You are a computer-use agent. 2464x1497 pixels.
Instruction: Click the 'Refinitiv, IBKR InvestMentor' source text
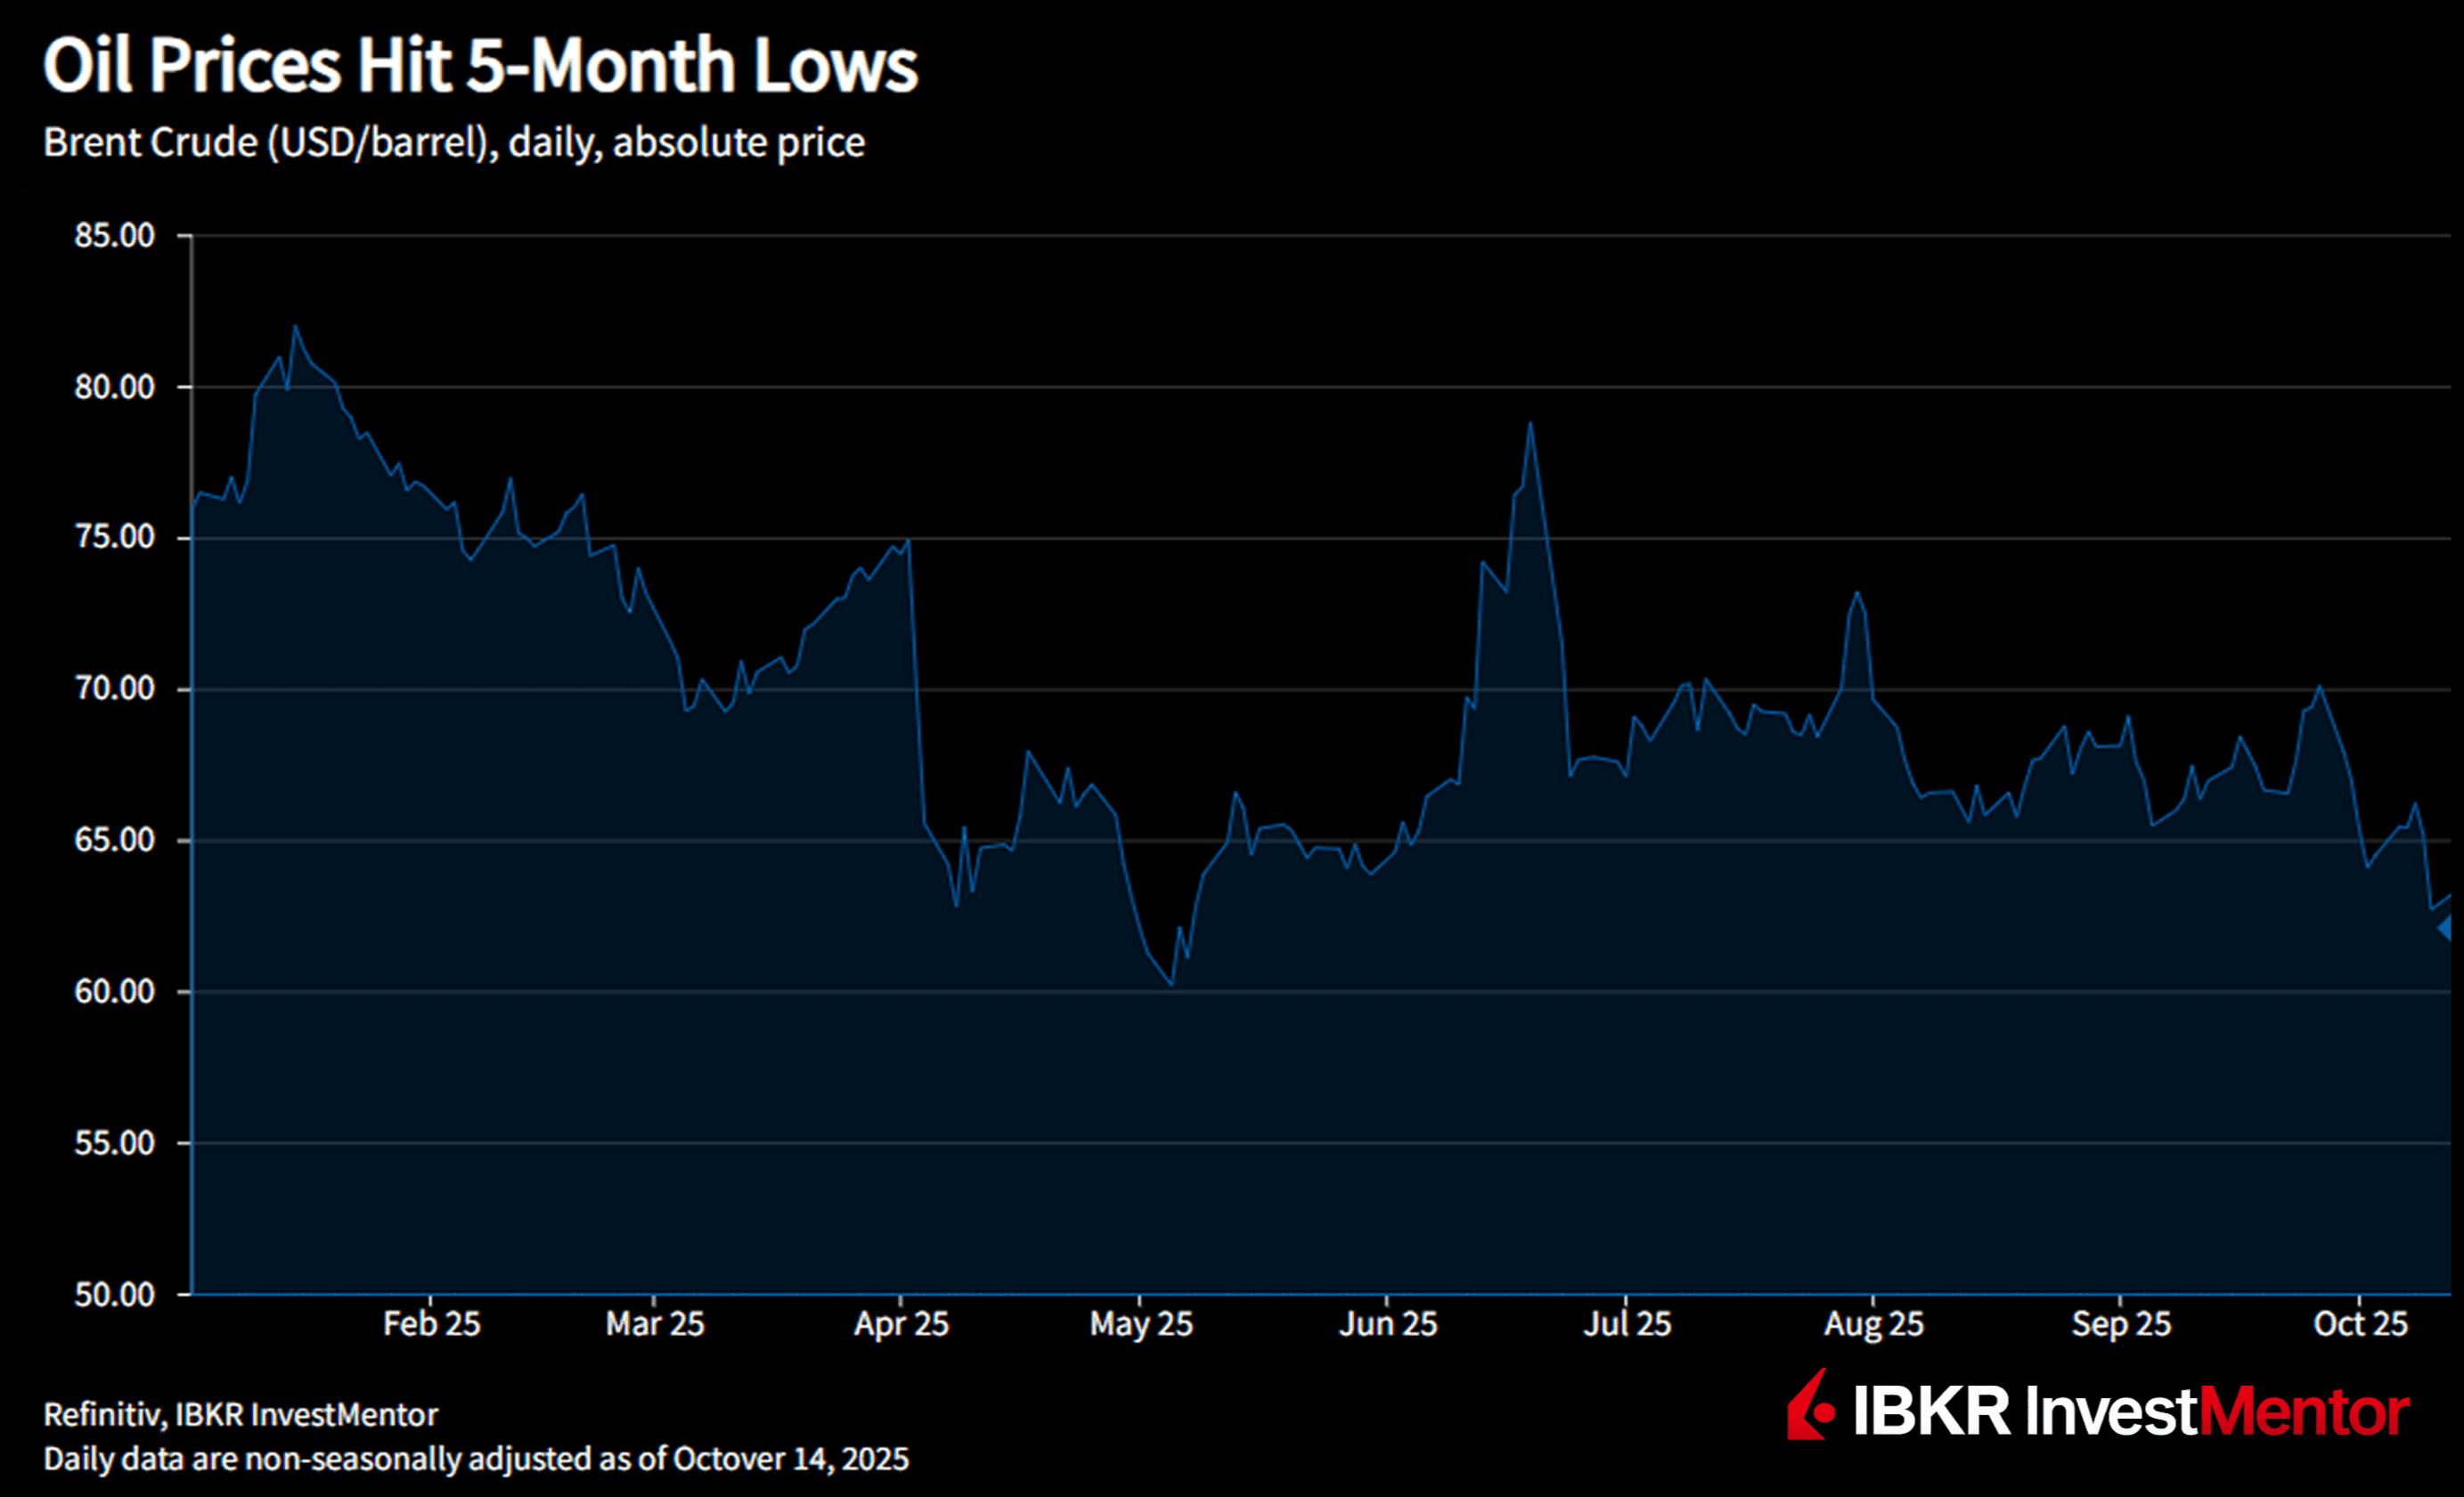coord(239,1413)
